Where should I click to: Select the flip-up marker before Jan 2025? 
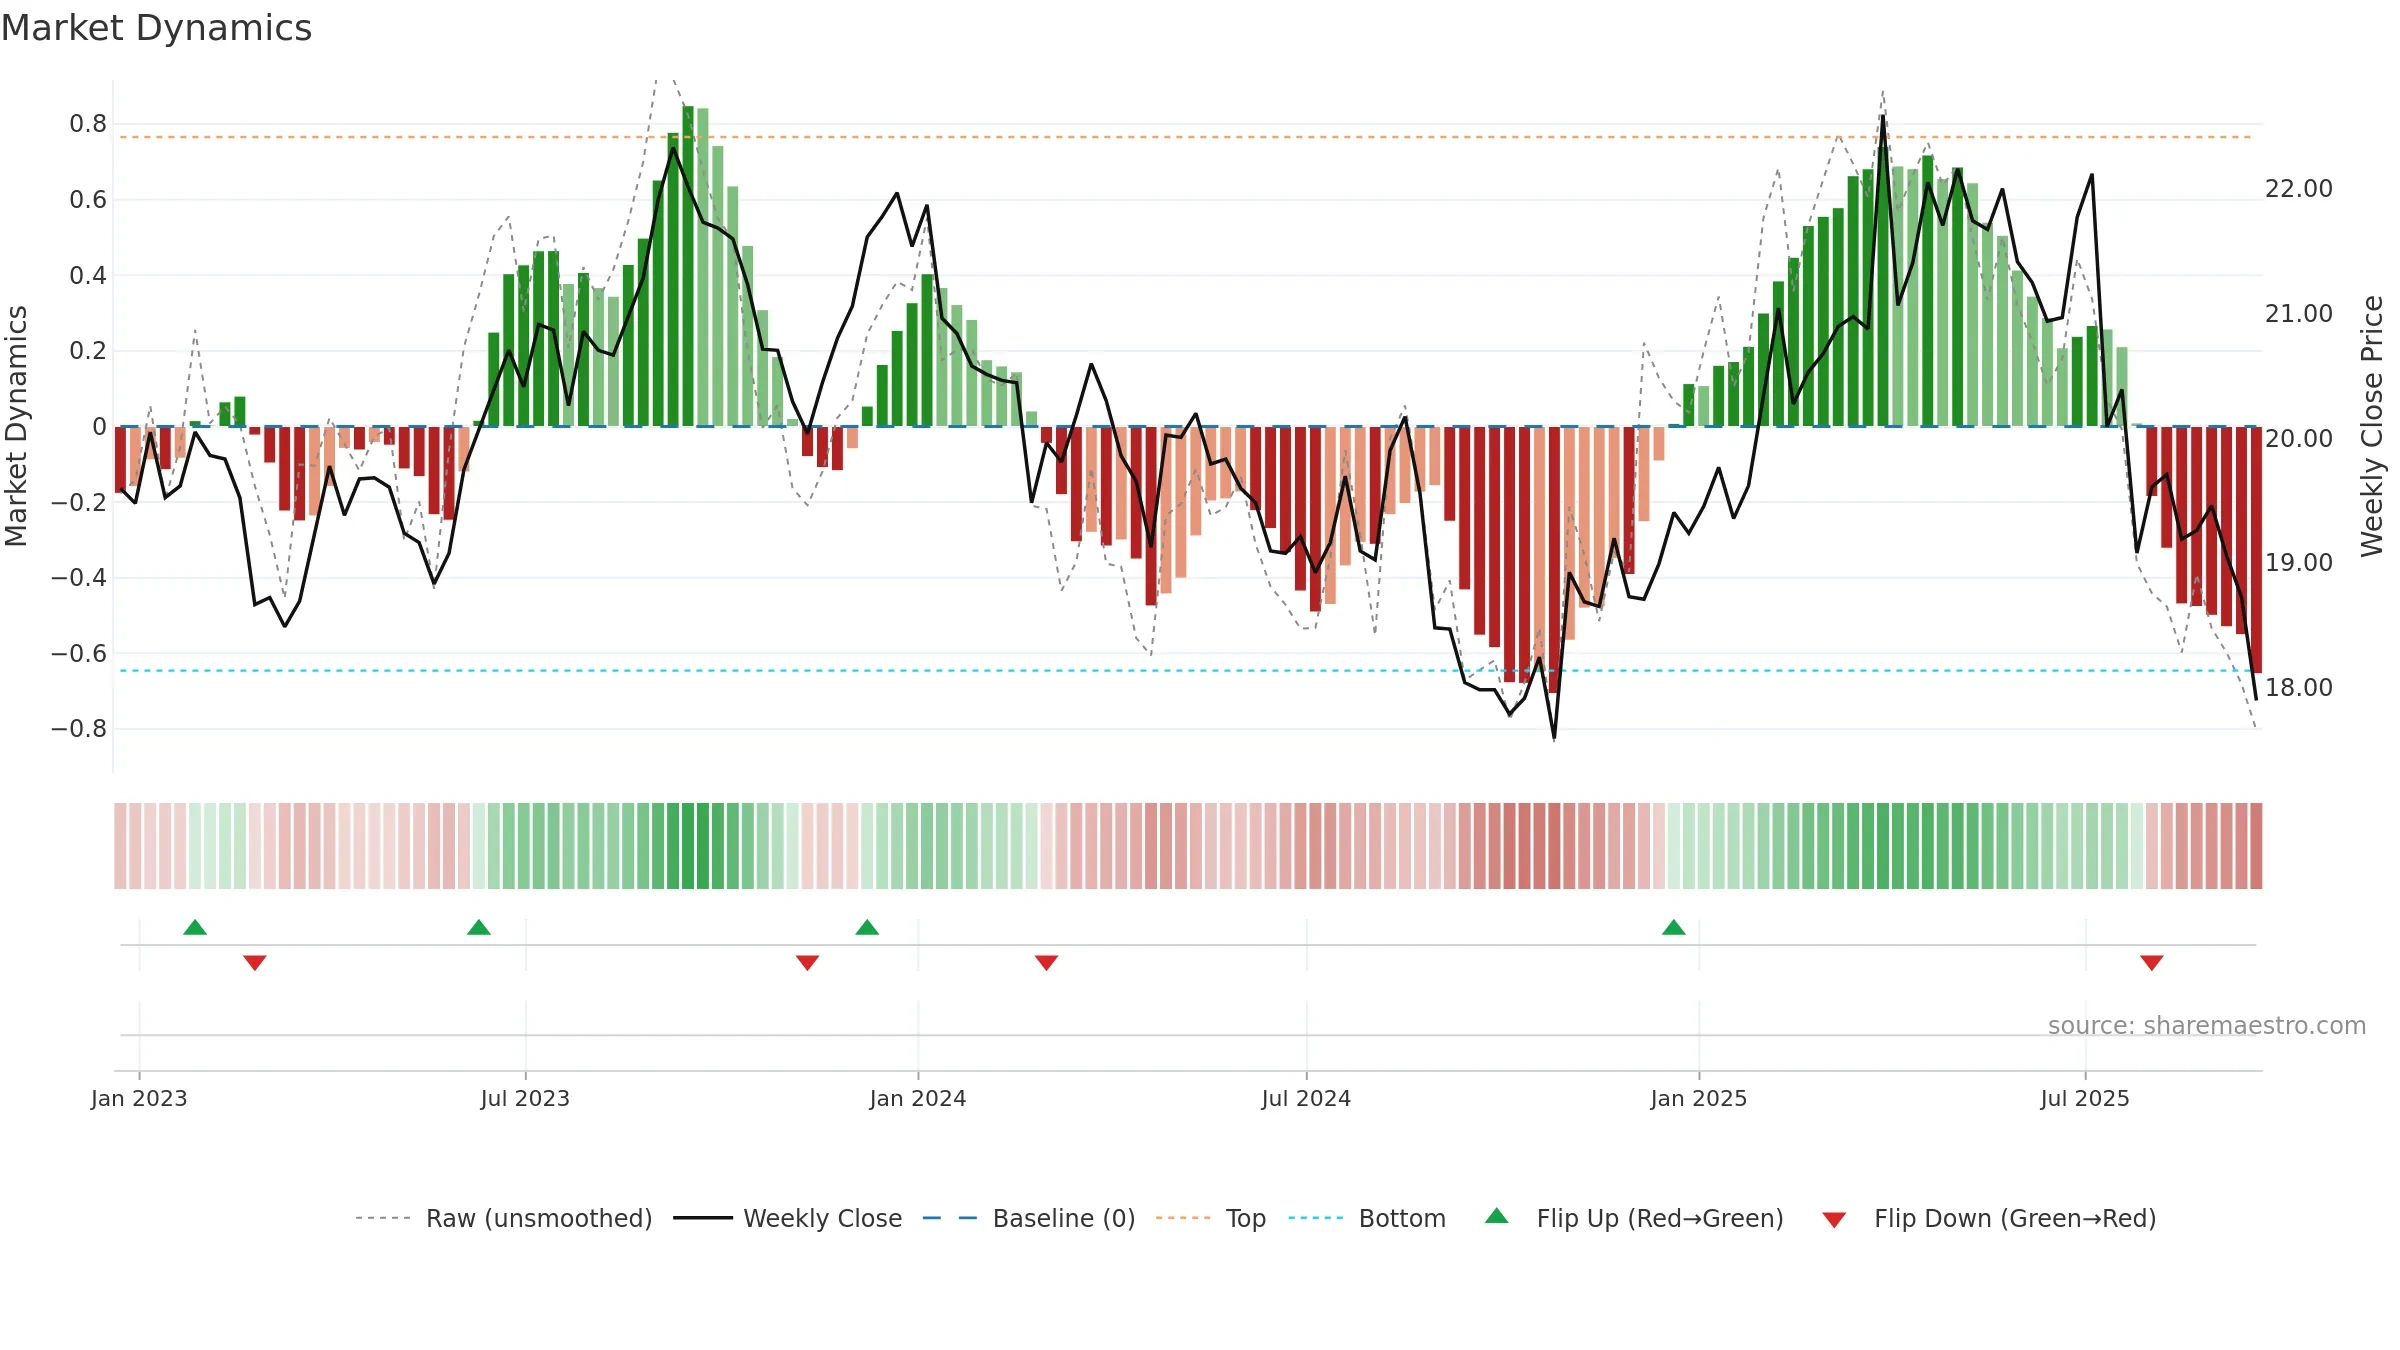point(1674,927)
